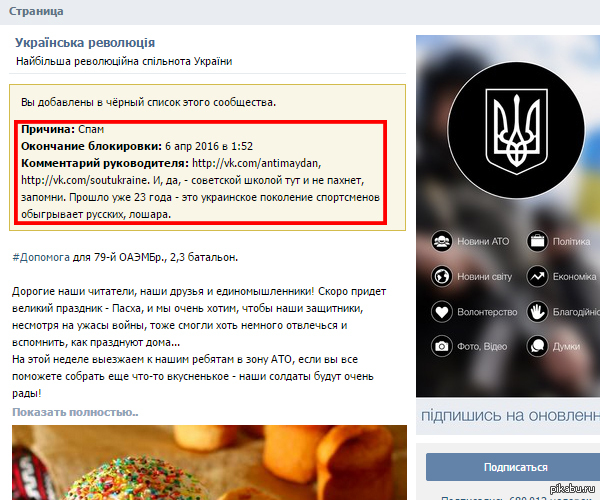Click the Подписаться subscribe button

pos(513,467)
